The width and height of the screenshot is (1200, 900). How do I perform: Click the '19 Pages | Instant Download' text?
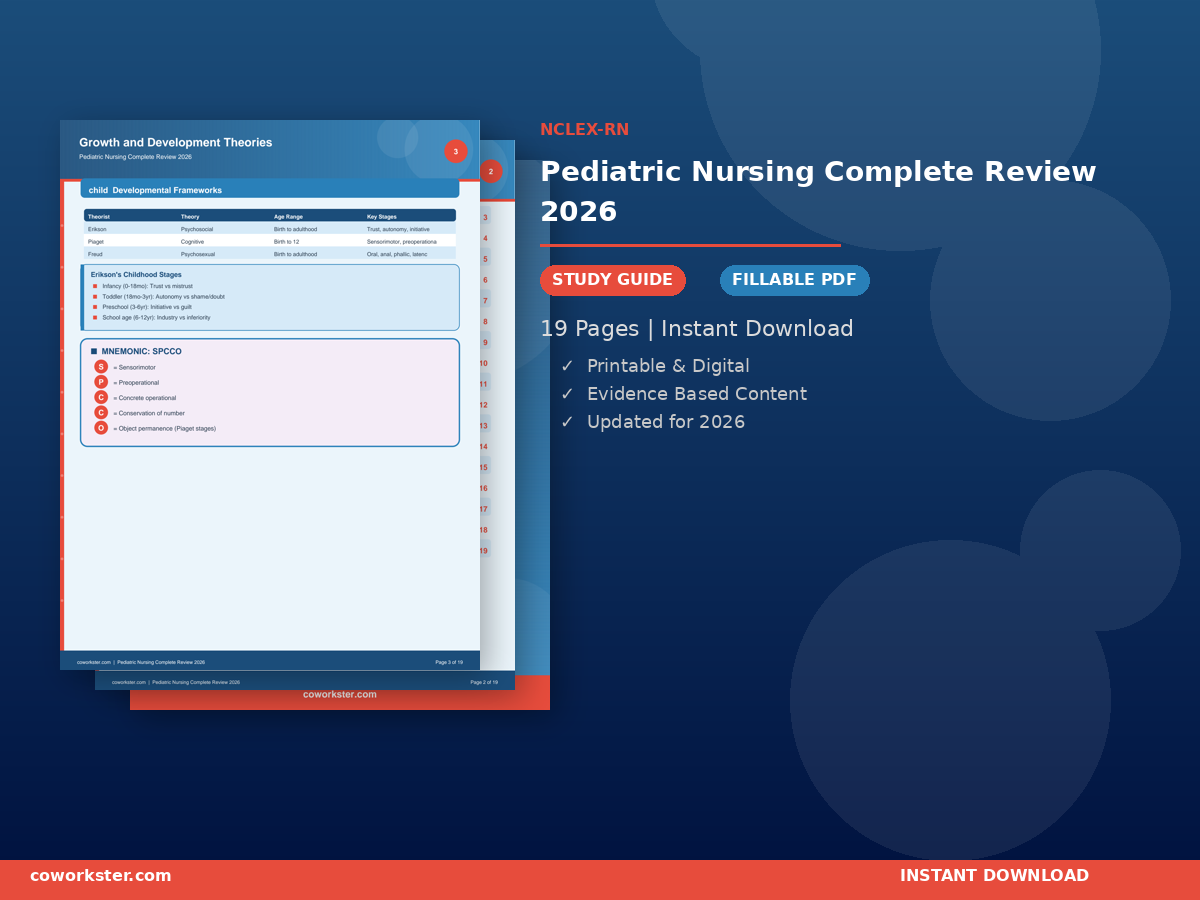[697, 329]
